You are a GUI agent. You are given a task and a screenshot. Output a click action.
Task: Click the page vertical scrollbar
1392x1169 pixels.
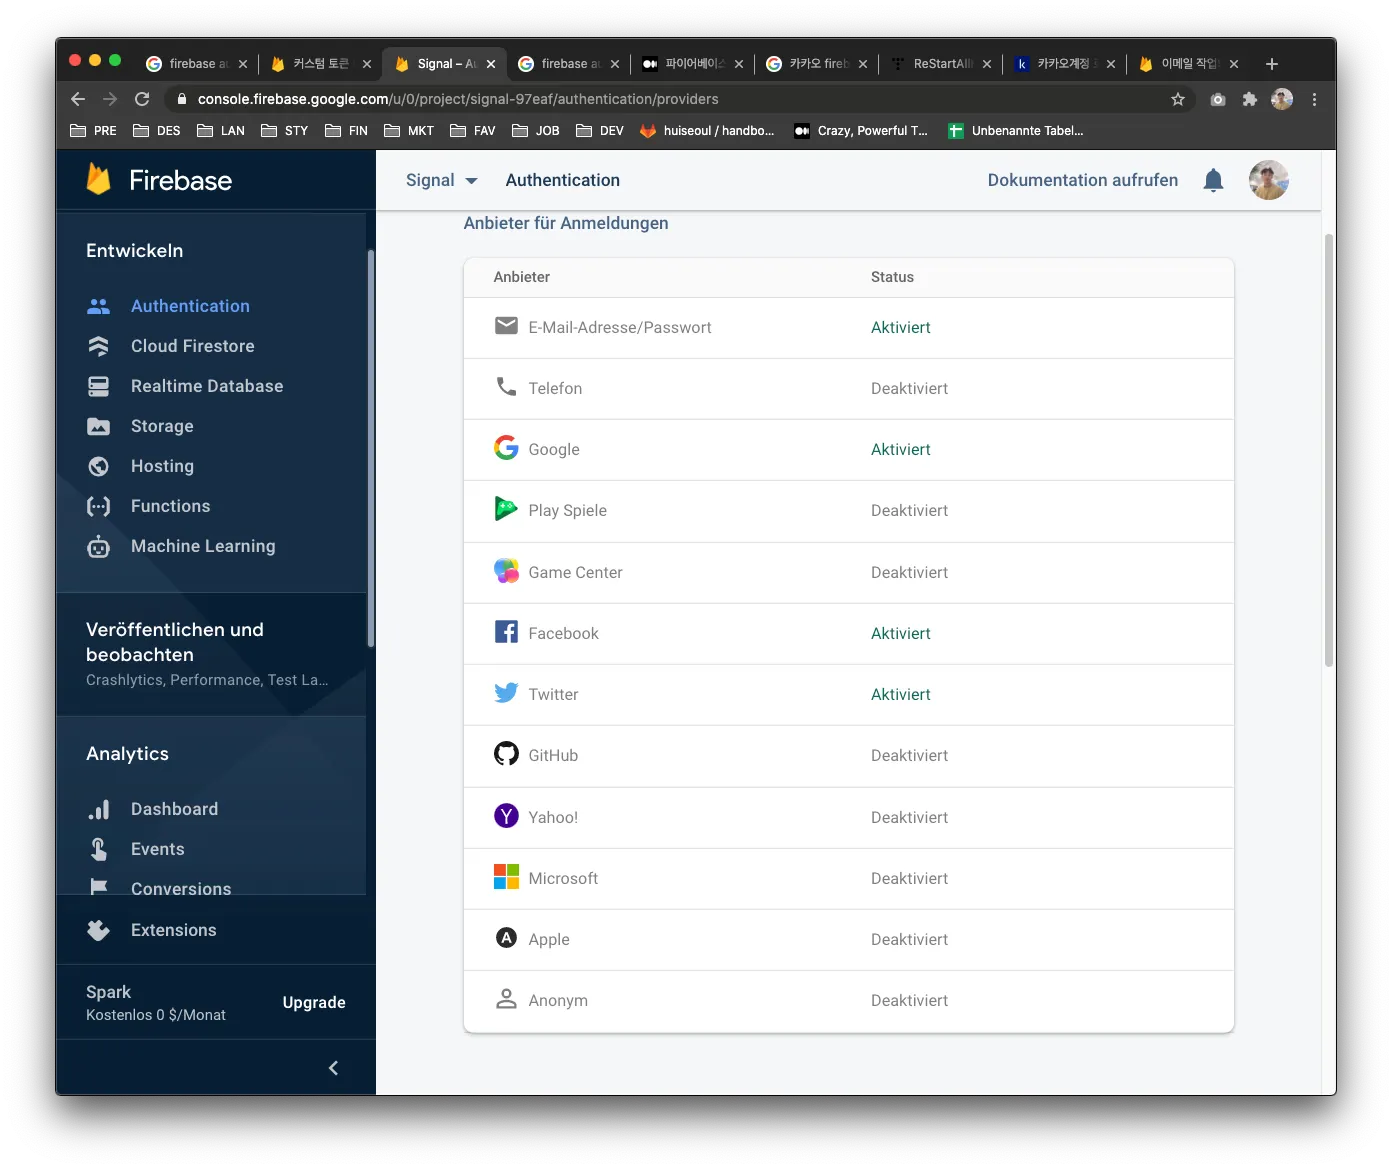[1329, 450]
